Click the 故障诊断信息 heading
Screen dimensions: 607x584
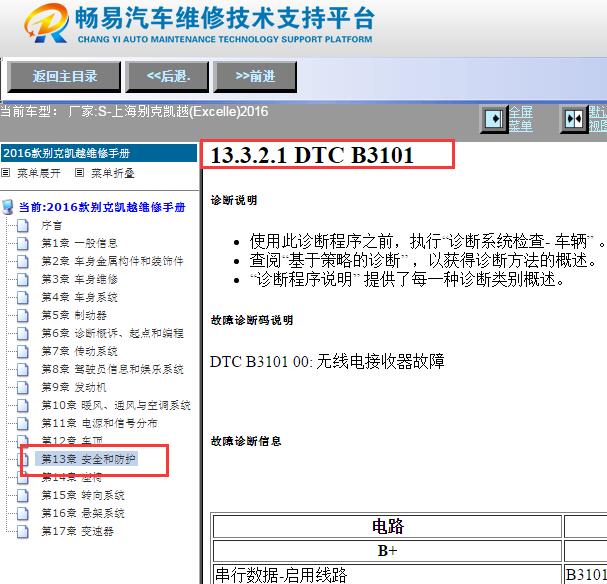[x=246, y=441]
